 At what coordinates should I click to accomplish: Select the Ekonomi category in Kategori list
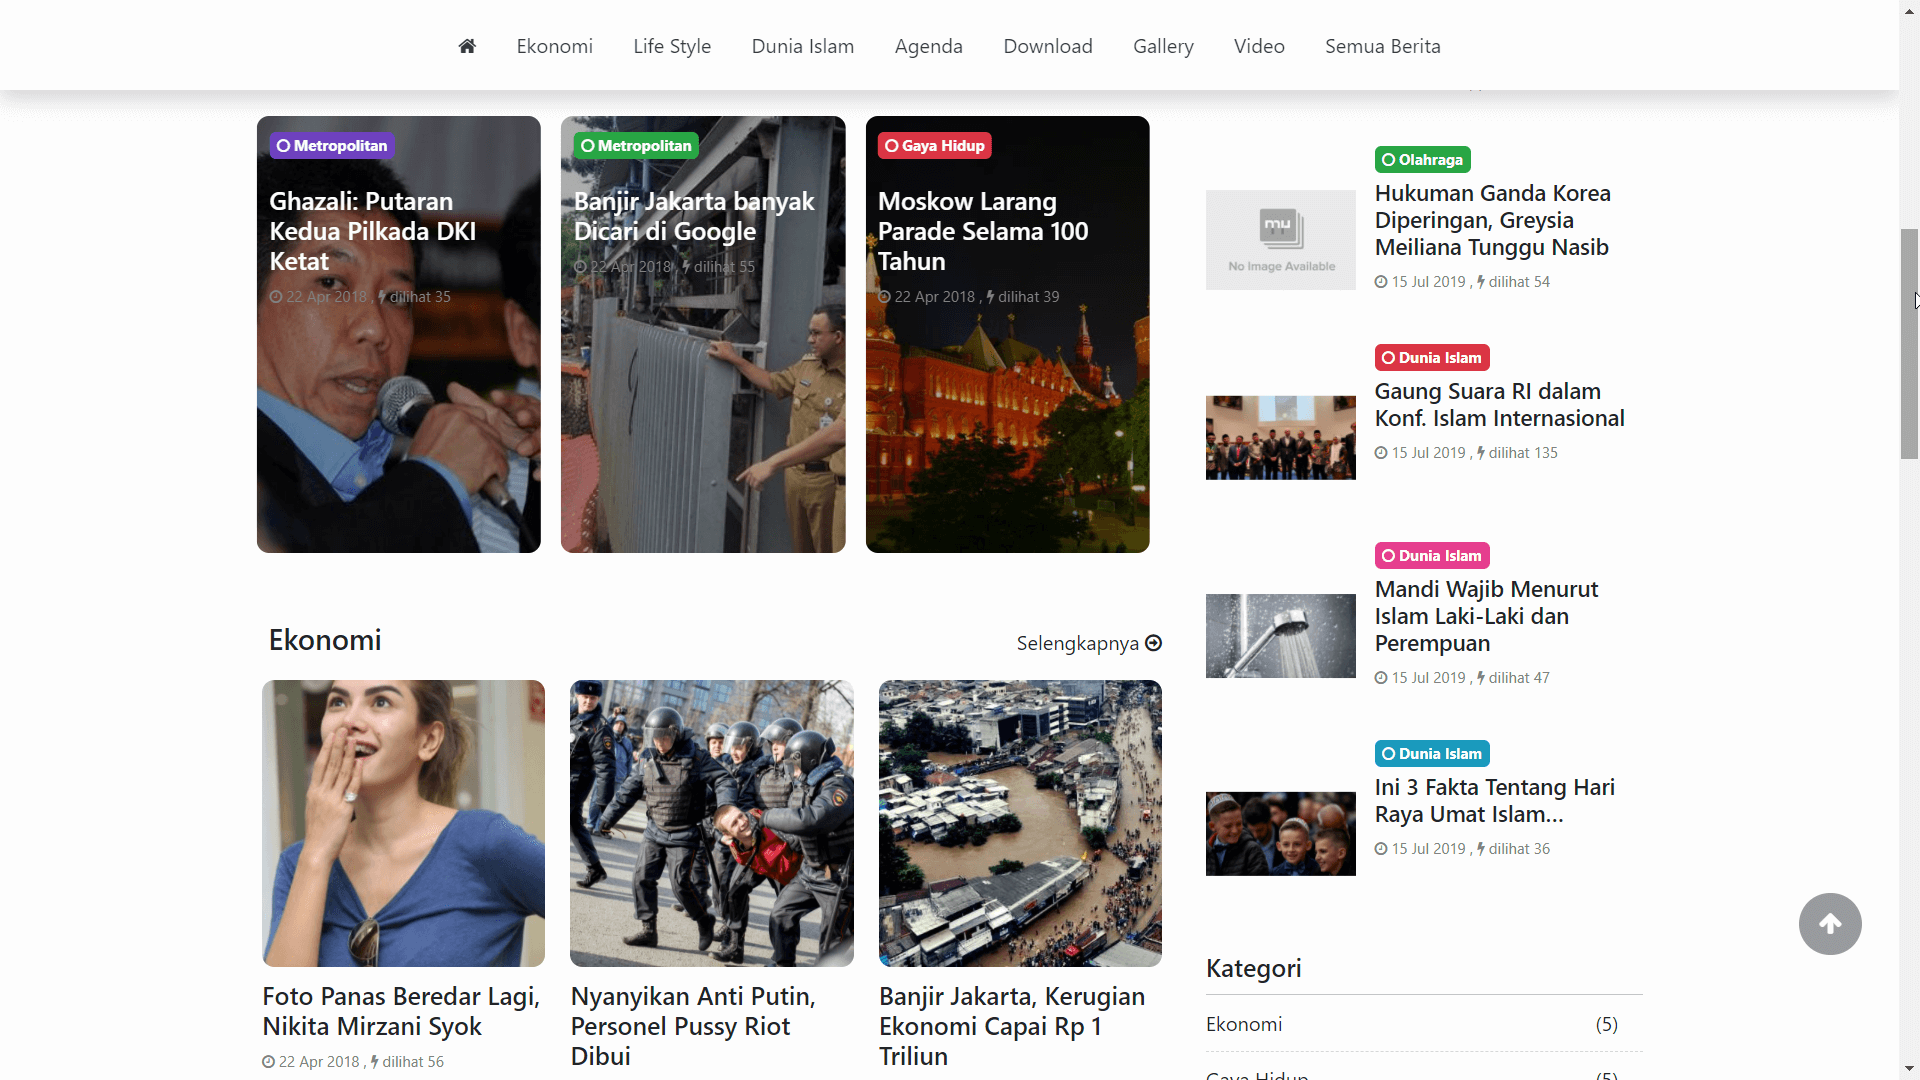[x=1244, y=1024]
